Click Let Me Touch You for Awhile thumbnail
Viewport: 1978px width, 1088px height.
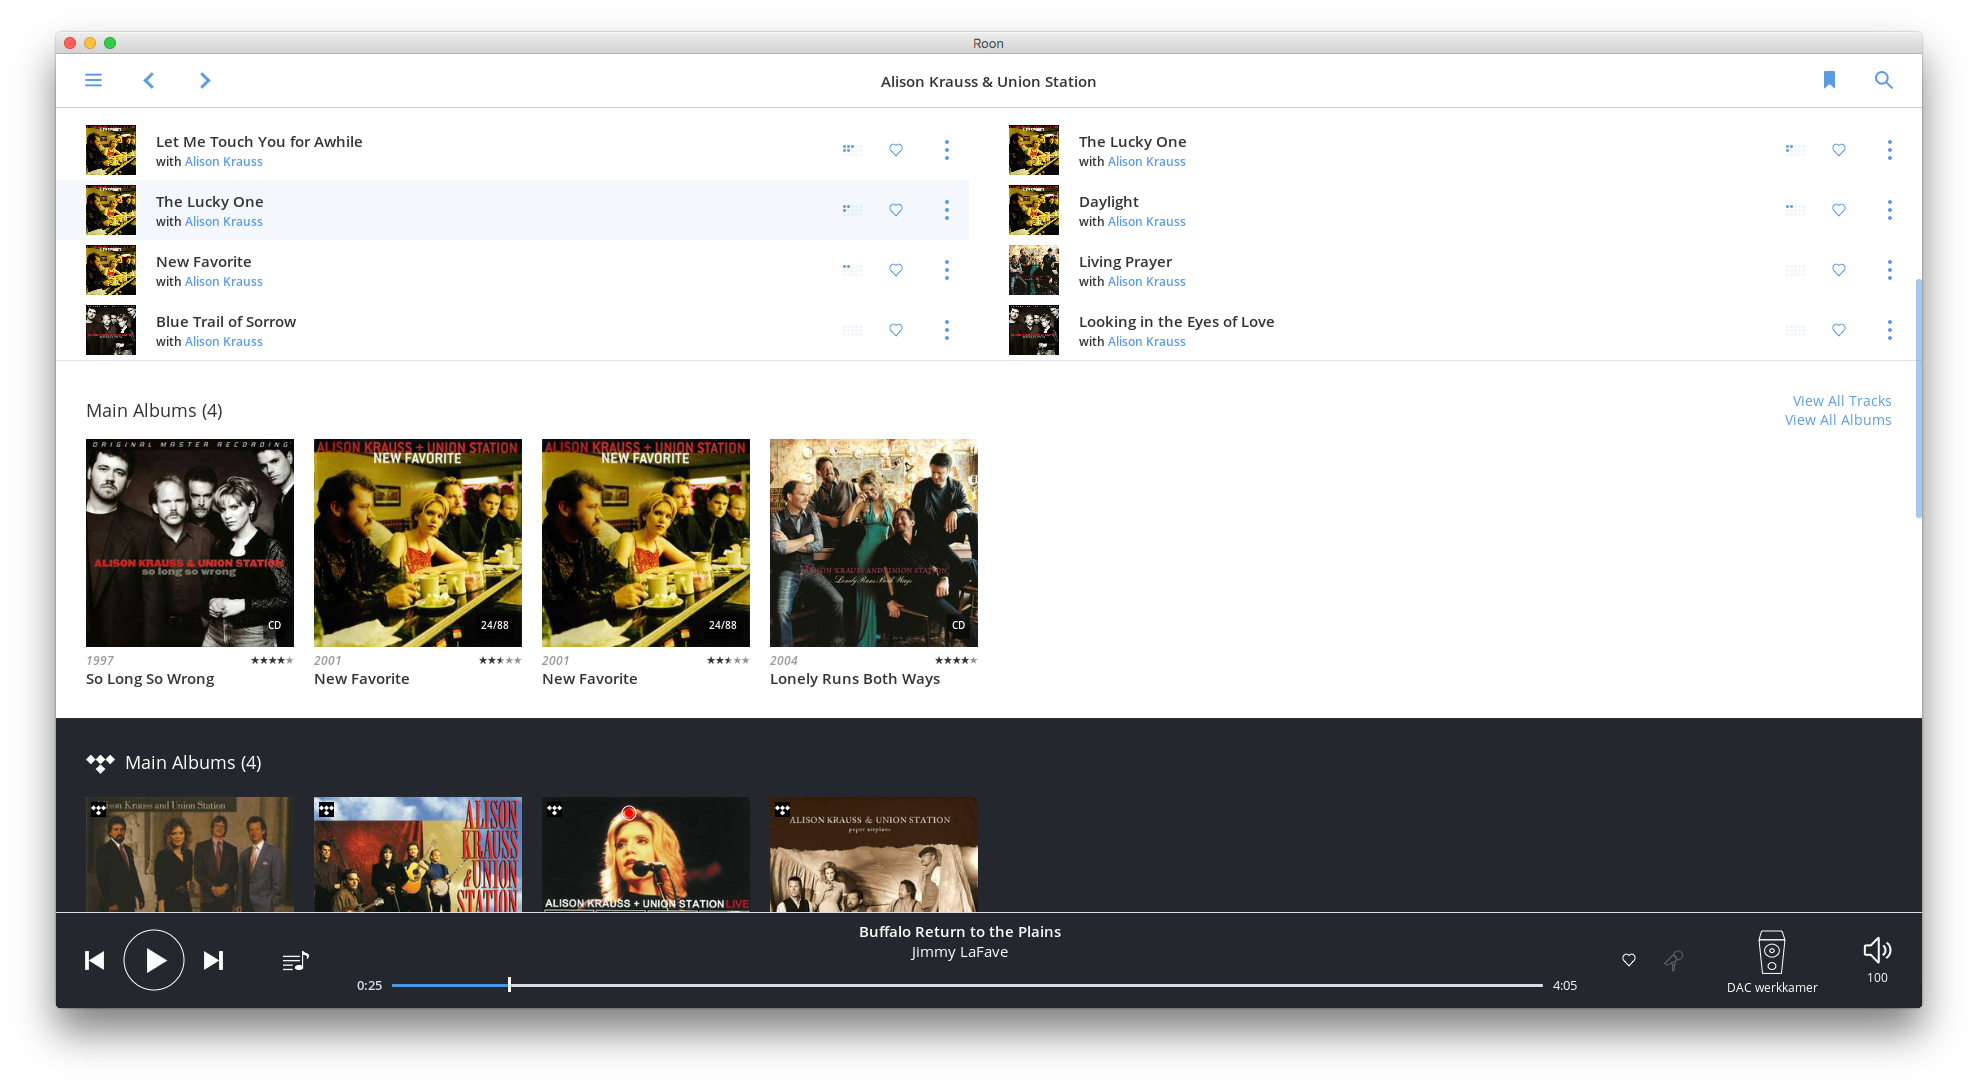[x=111, y=150]
